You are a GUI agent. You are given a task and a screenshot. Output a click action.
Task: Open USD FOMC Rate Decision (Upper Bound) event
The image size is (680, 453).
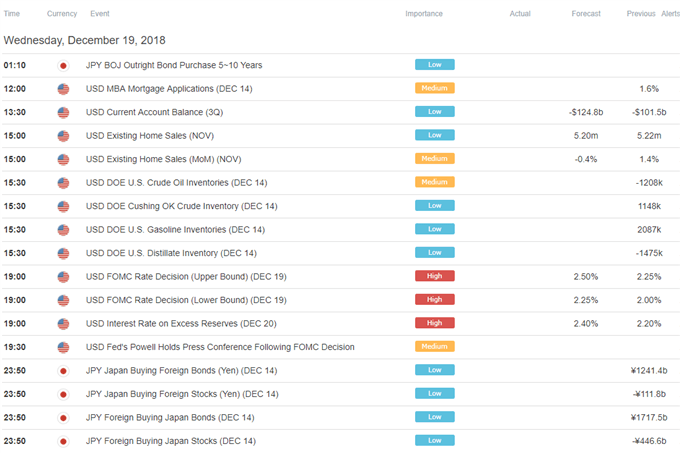(x=186, y=277)
